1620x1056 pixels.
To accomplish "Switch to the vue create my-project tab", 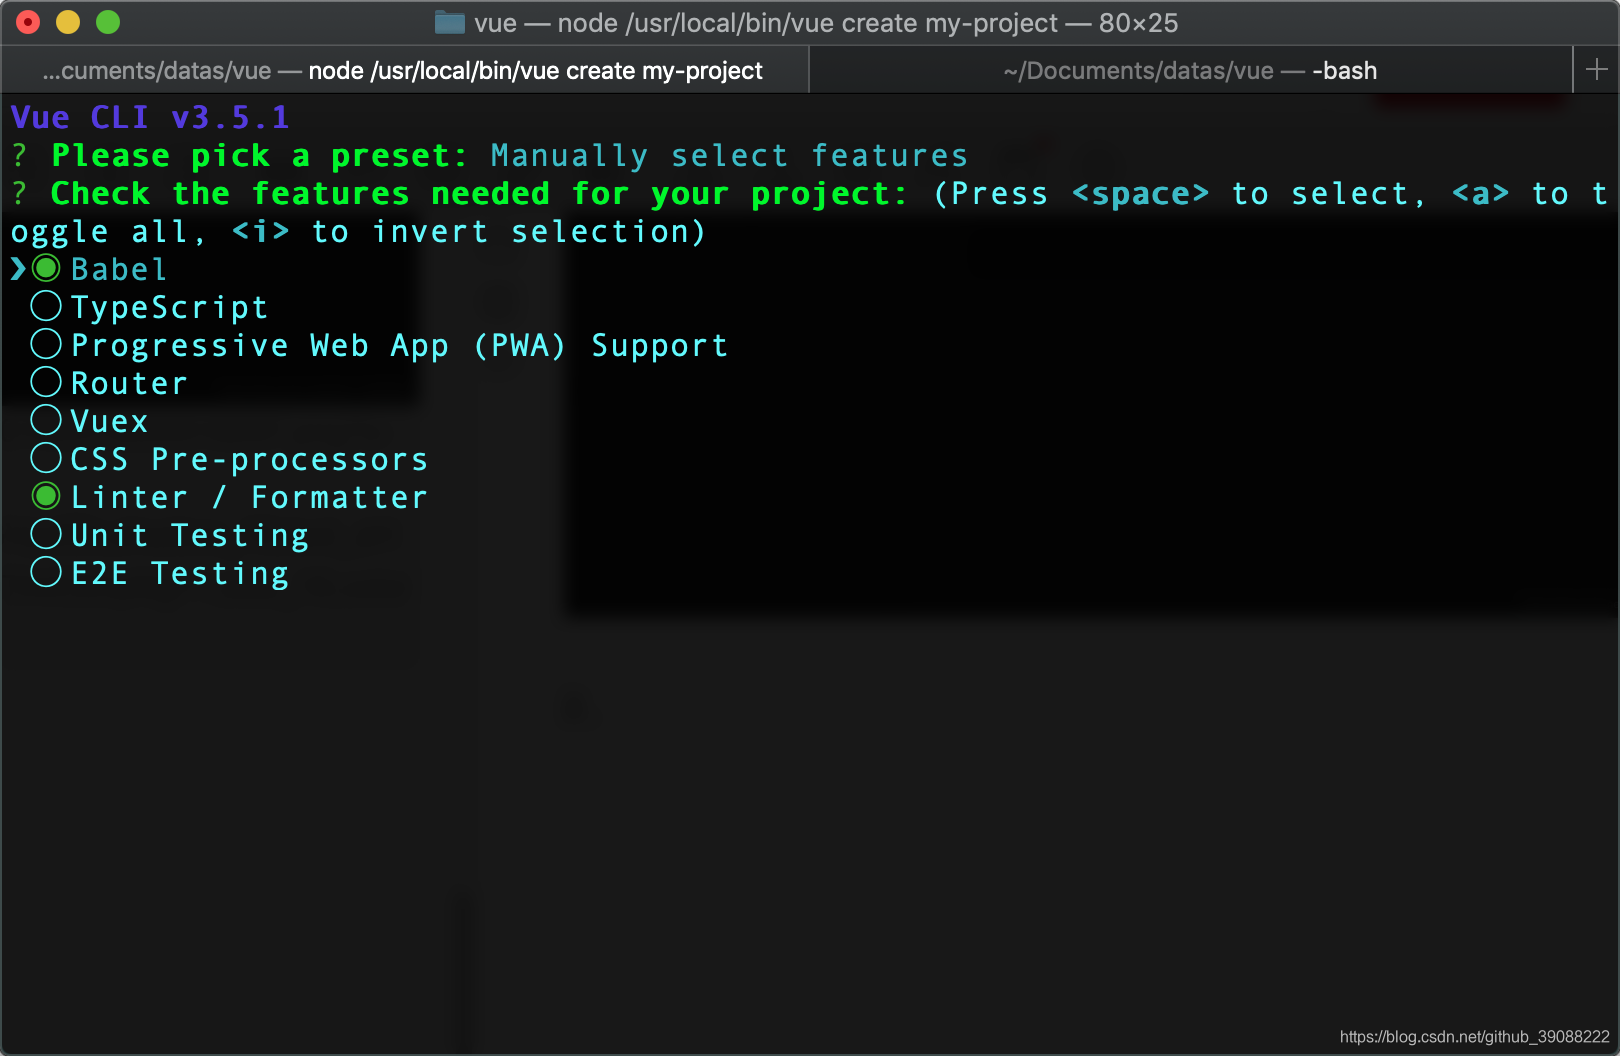I will pyautogui.click(x=404, y=71).
